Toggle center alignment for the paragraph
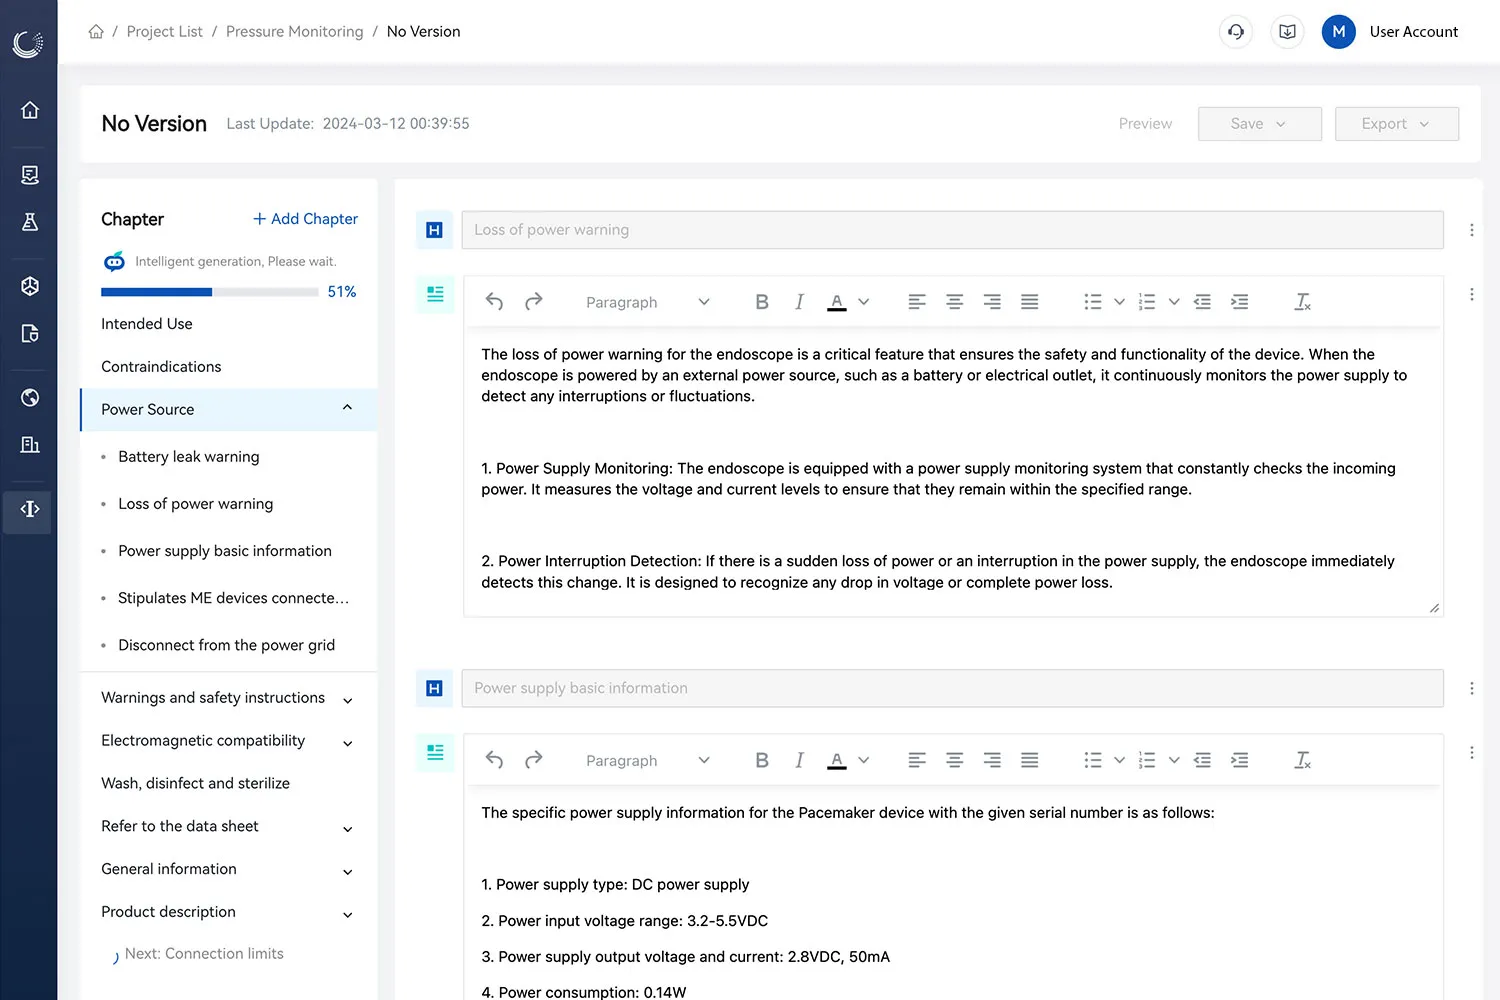Viewport: 1500px width, 1000px height. point(954,301)
